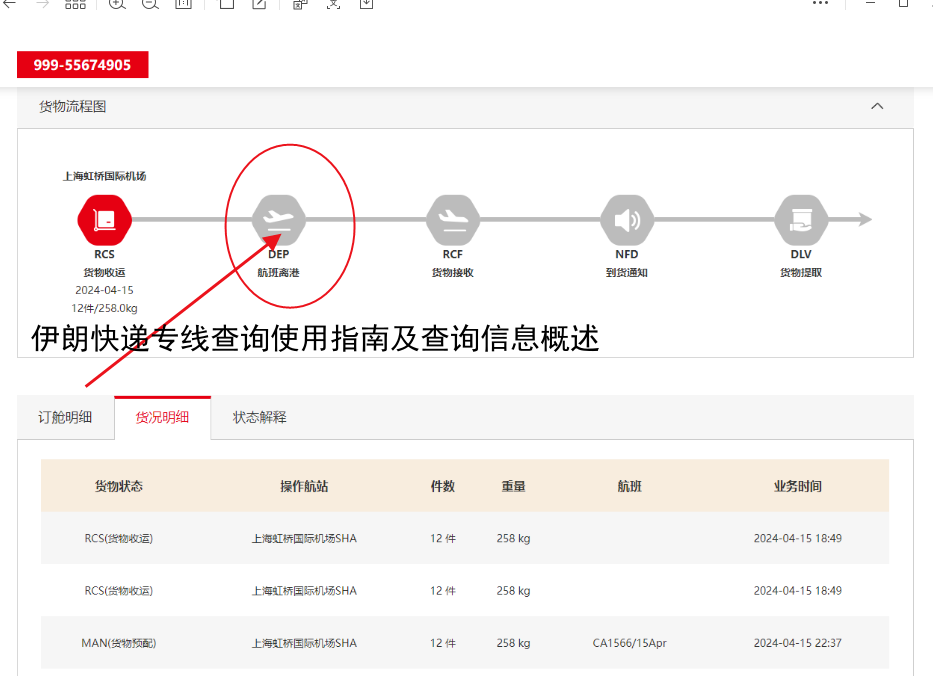Screen dimensions: 933x676
Task: Collapse the 货物流程图 section chevron
Action: click(877, 106)
